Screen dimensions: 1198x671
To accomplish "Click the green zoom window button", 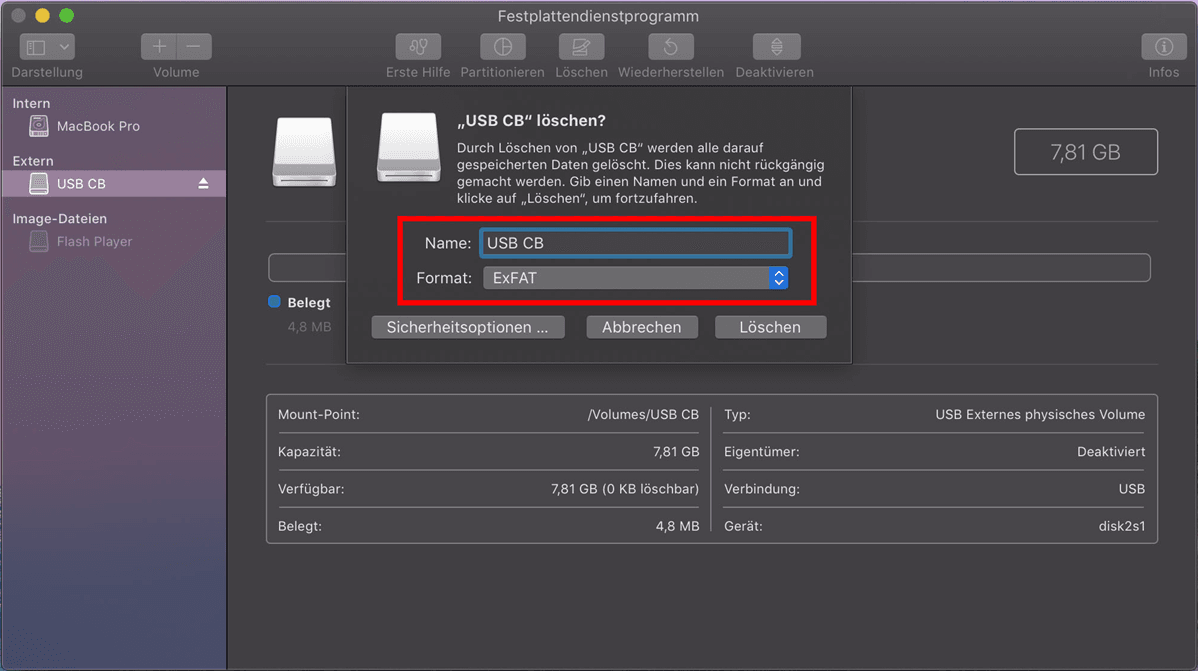I will point(66,15).
